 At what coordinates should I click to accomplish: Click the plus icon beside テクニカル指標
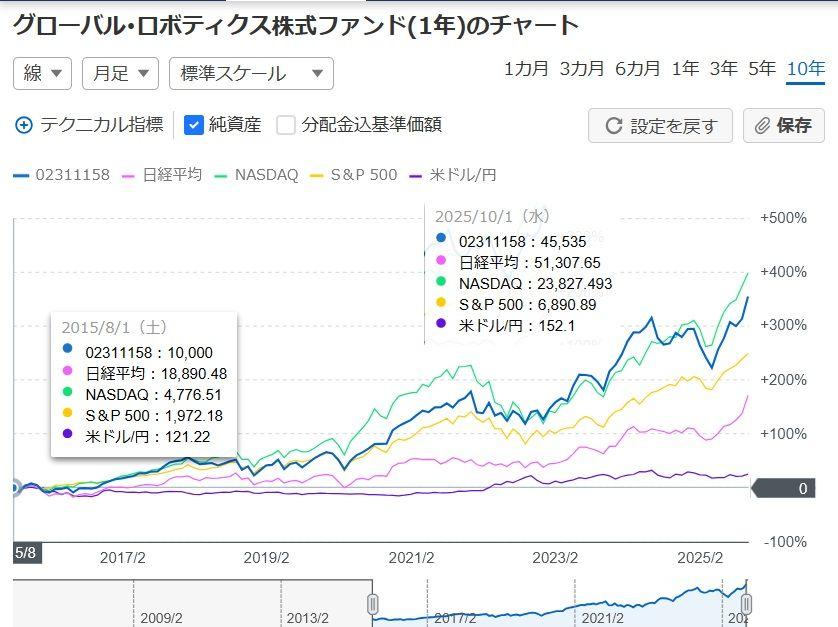[x=24, y=125]
